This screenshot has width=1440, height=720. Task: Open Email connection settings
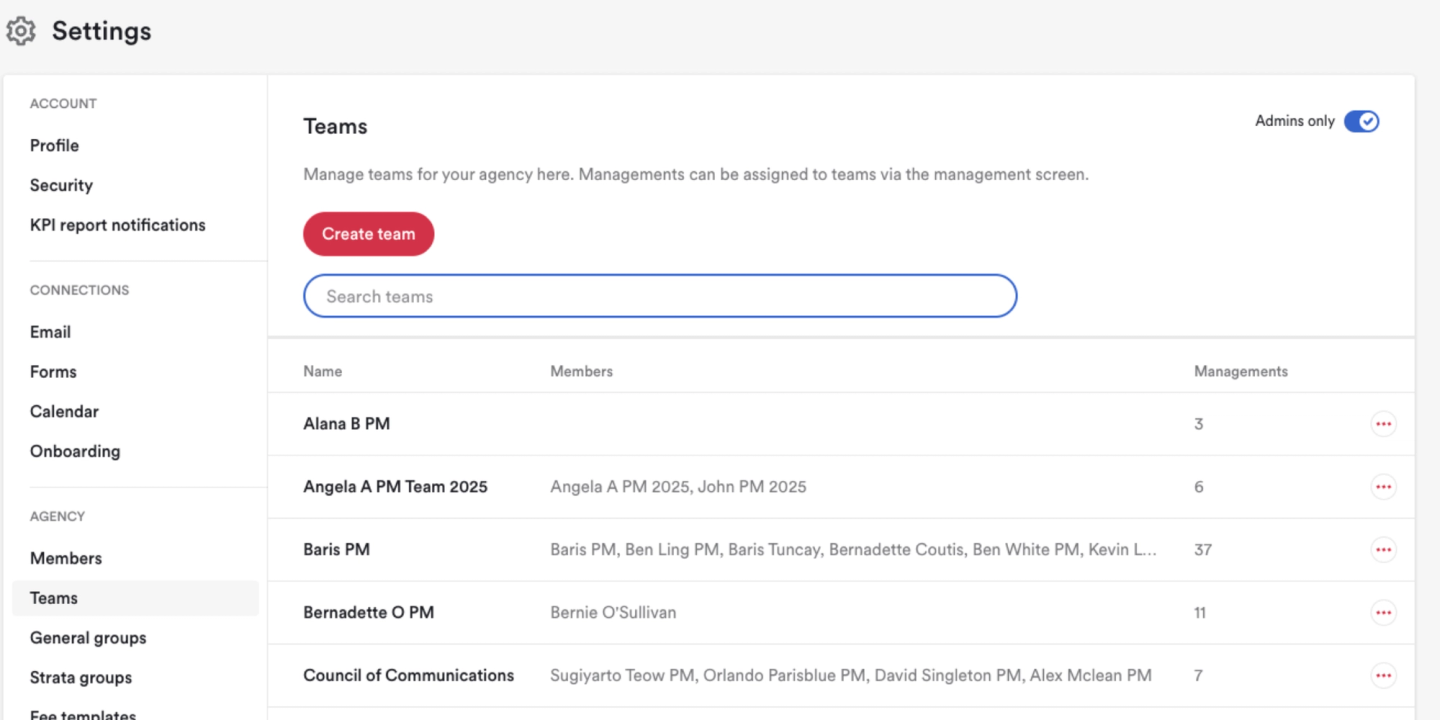click(x=50, y=332)
